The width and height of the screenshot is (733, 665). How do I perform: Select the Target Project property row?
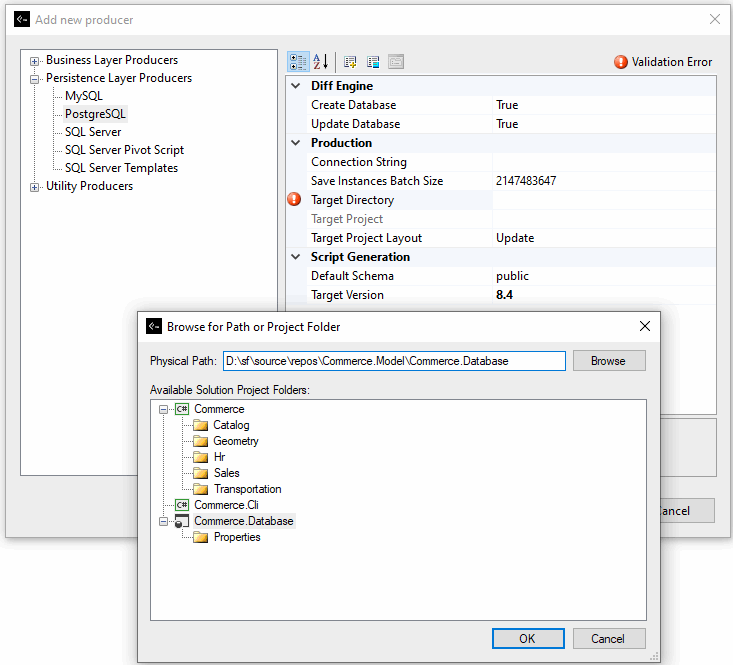coord(511,219)
